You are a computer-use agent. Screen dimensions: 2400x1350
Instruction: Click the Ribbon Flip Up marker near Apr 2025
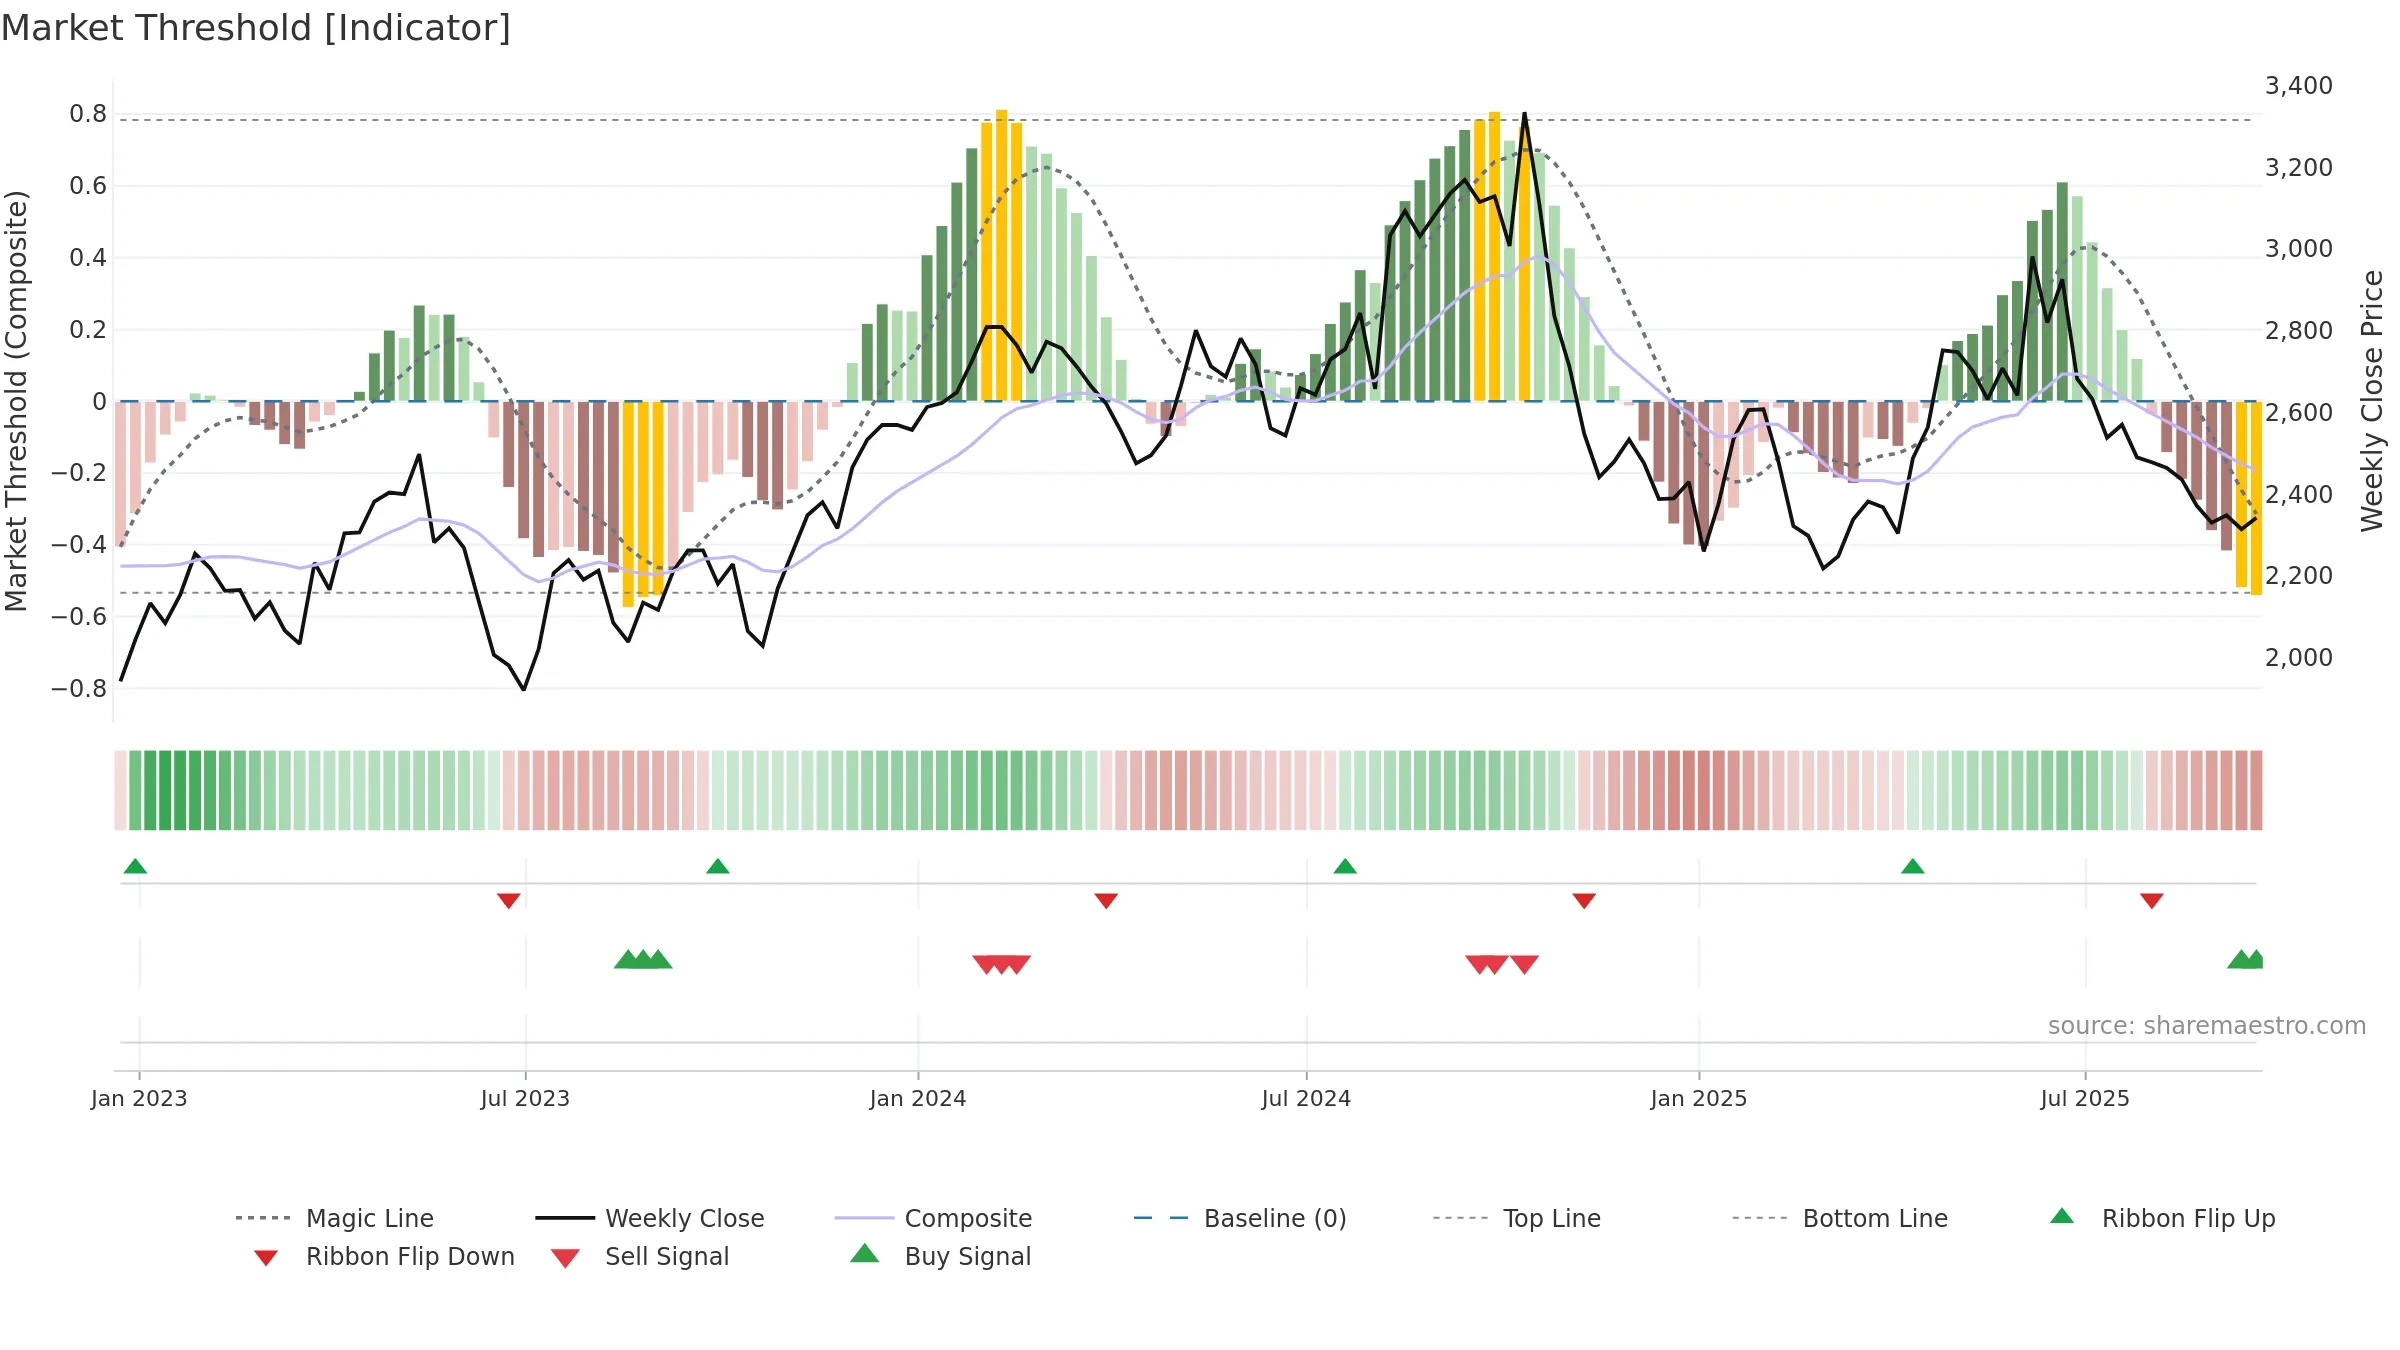[x=1912, y=866]
